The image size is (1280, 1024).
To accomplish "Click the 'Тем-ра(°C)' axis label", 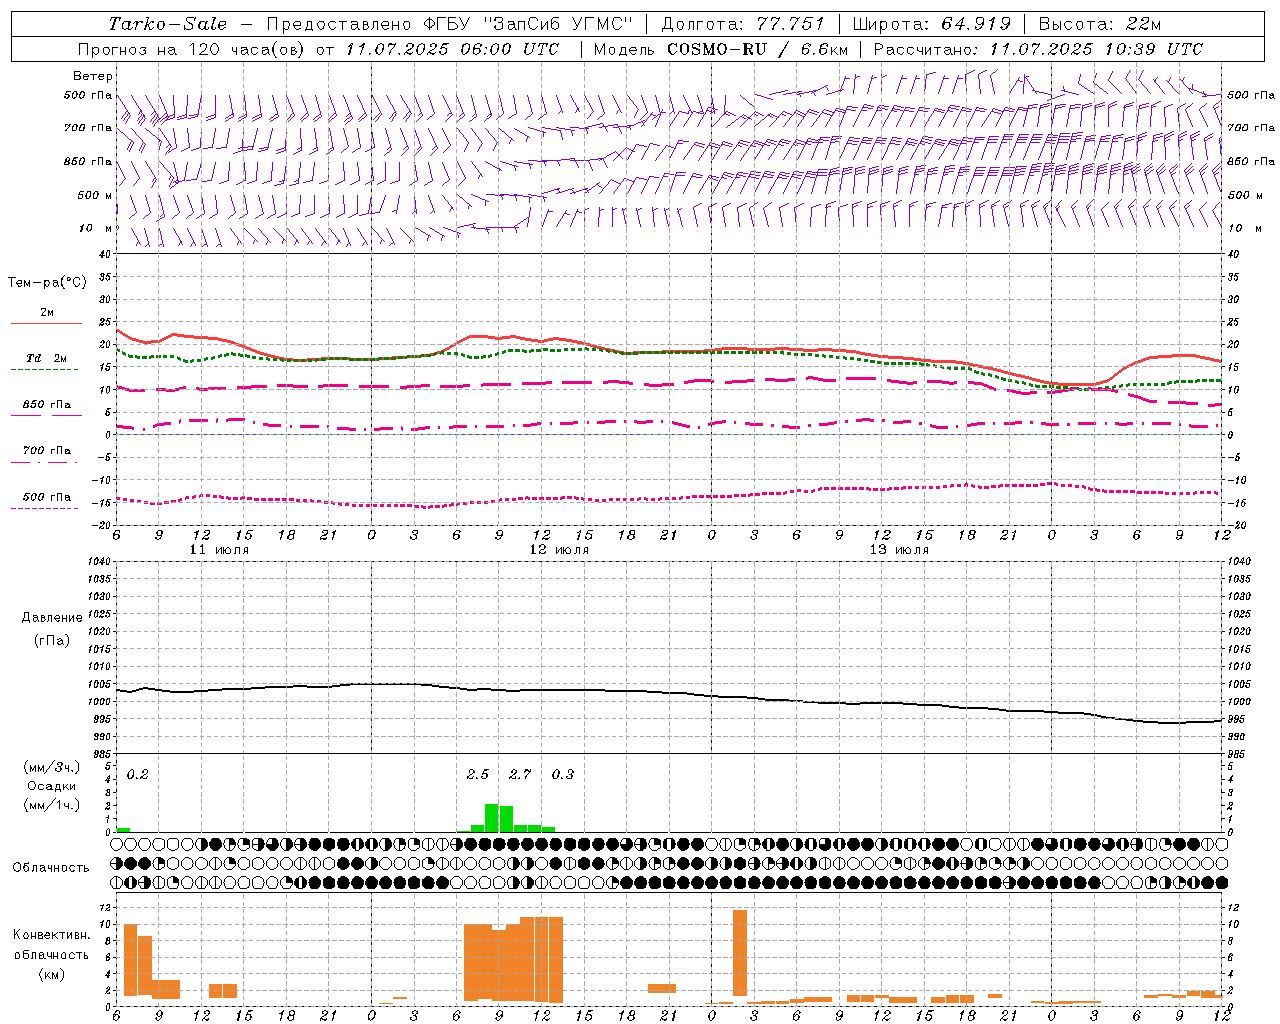I will tap(47, 283).
